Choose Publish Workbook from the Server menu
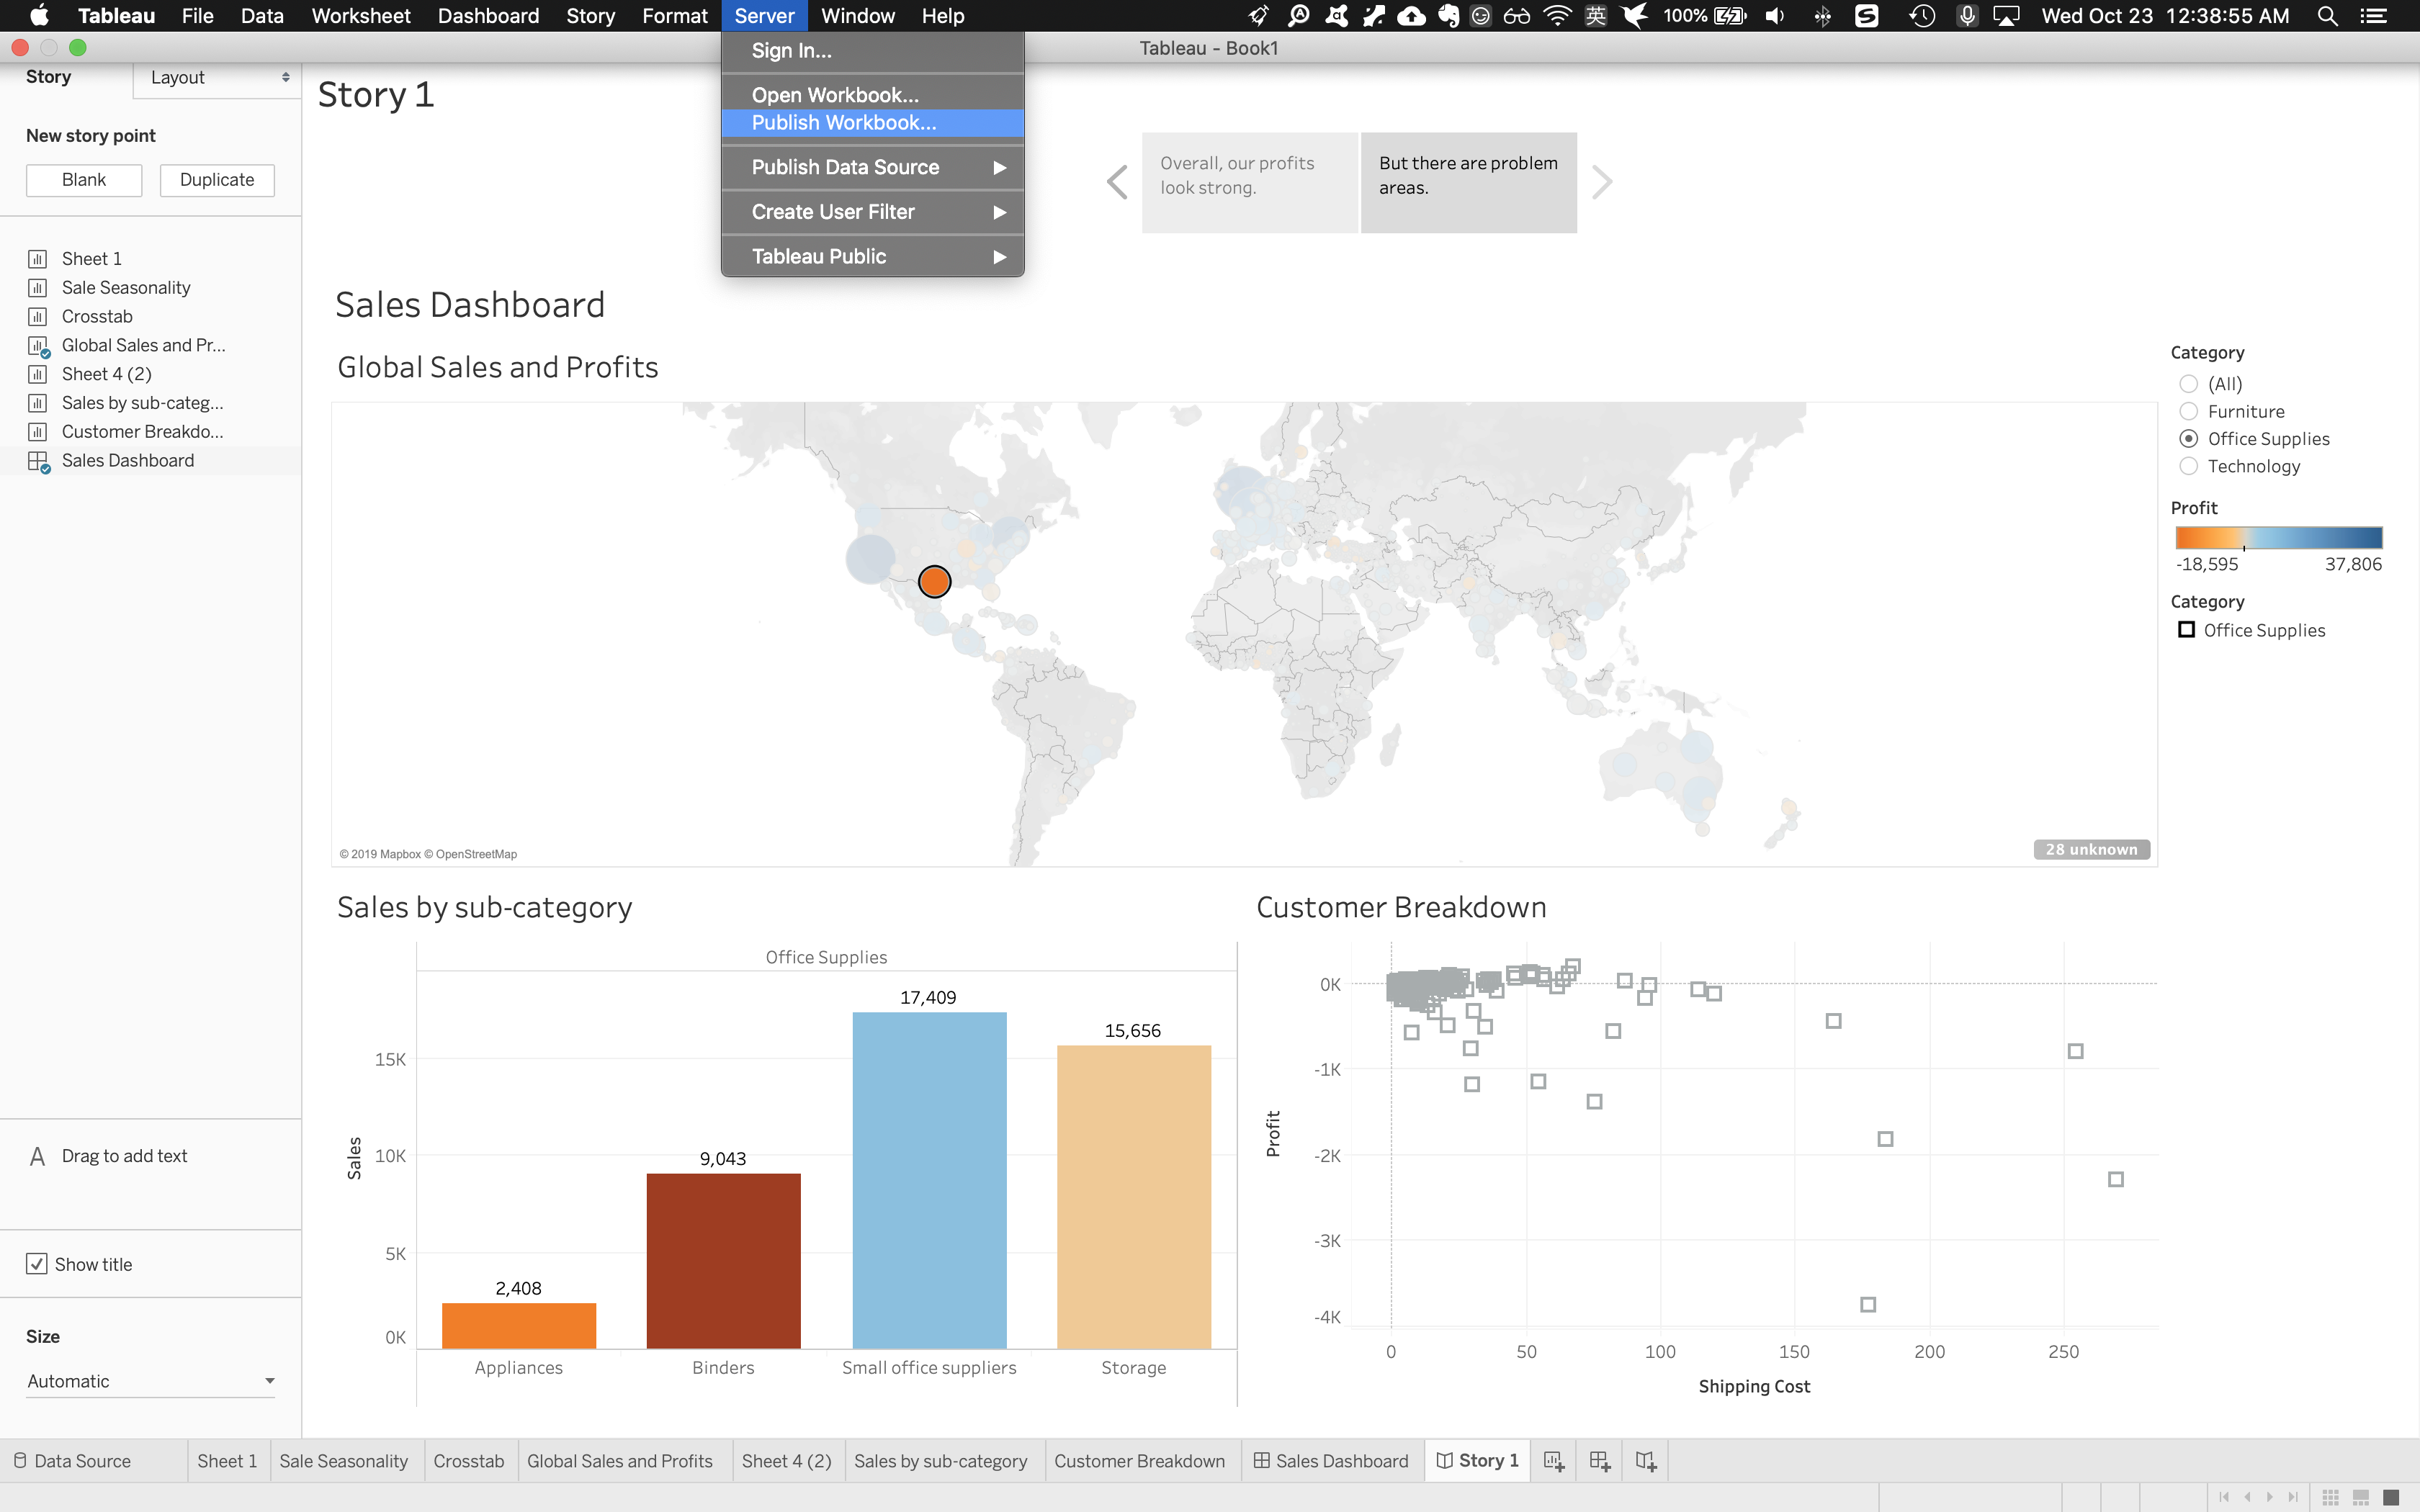This screenshot has width=2420, height=1512. [844, 123]
